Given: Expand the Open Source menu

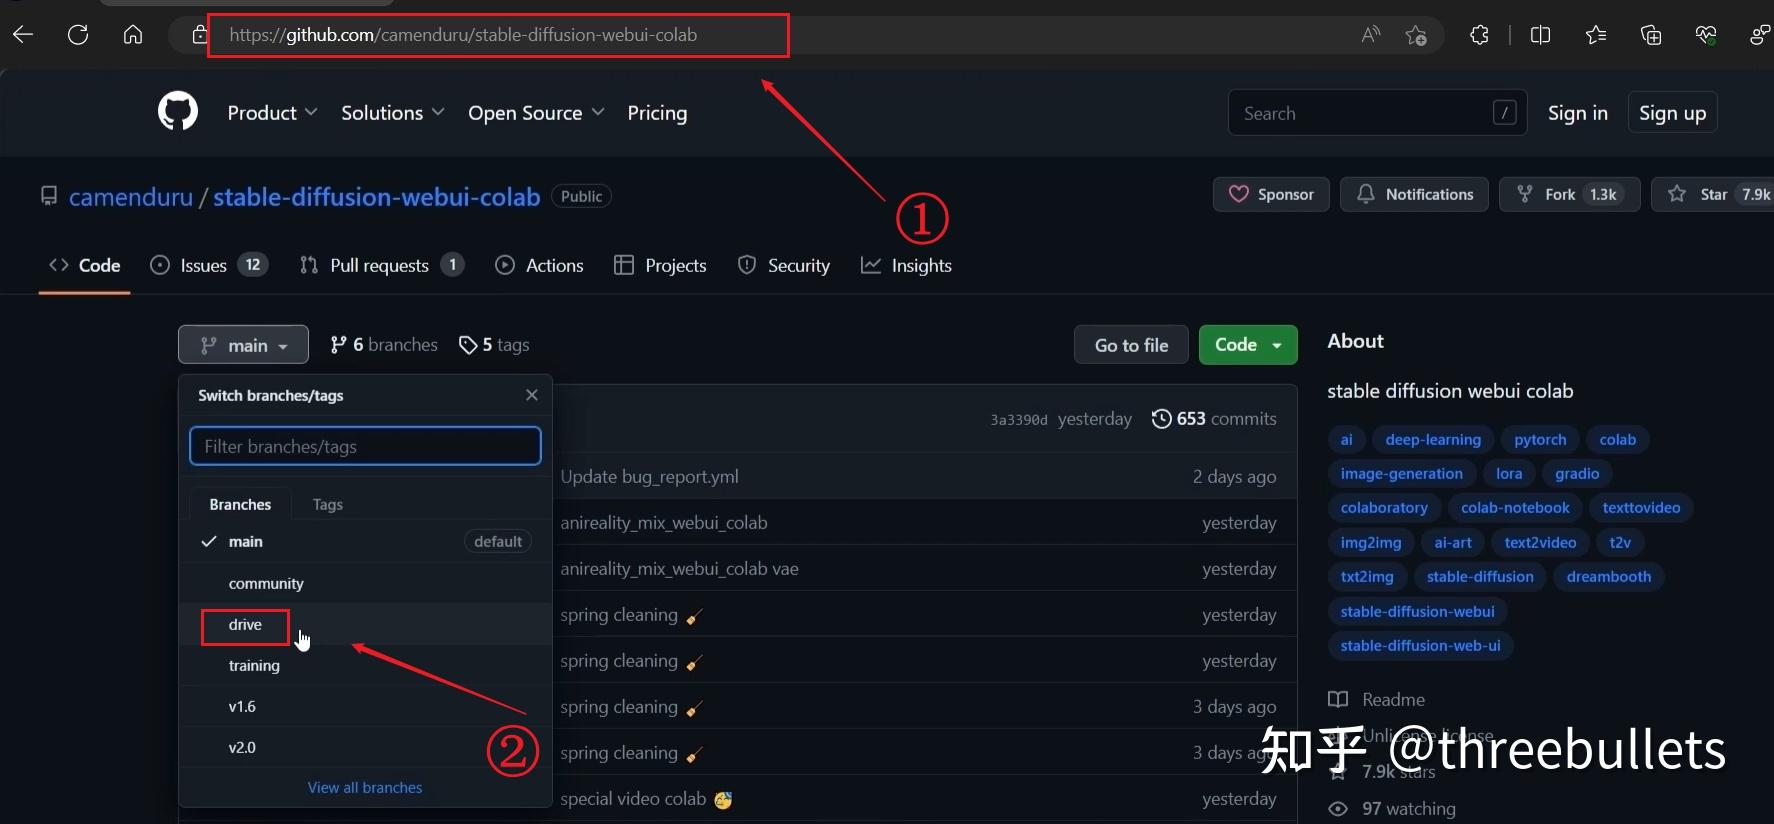Looking at the screenshot, I should point(536,113).
